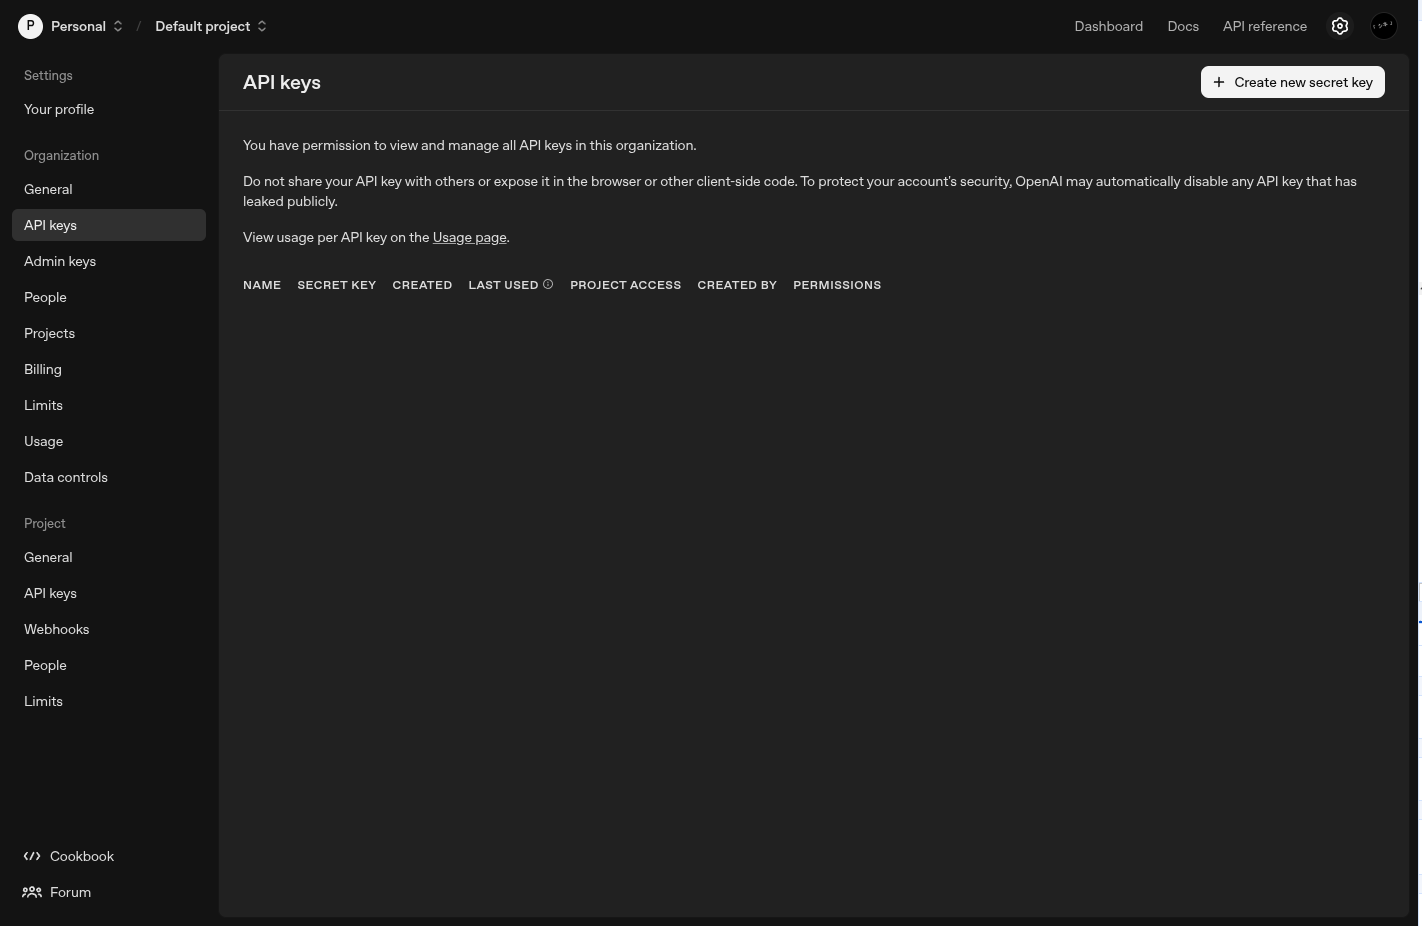The height and width of the screenshot is (926, 1422).
Task: Click the PROJECT ACCESS column header
Action: pyautogui.click(x=625, y=285)
